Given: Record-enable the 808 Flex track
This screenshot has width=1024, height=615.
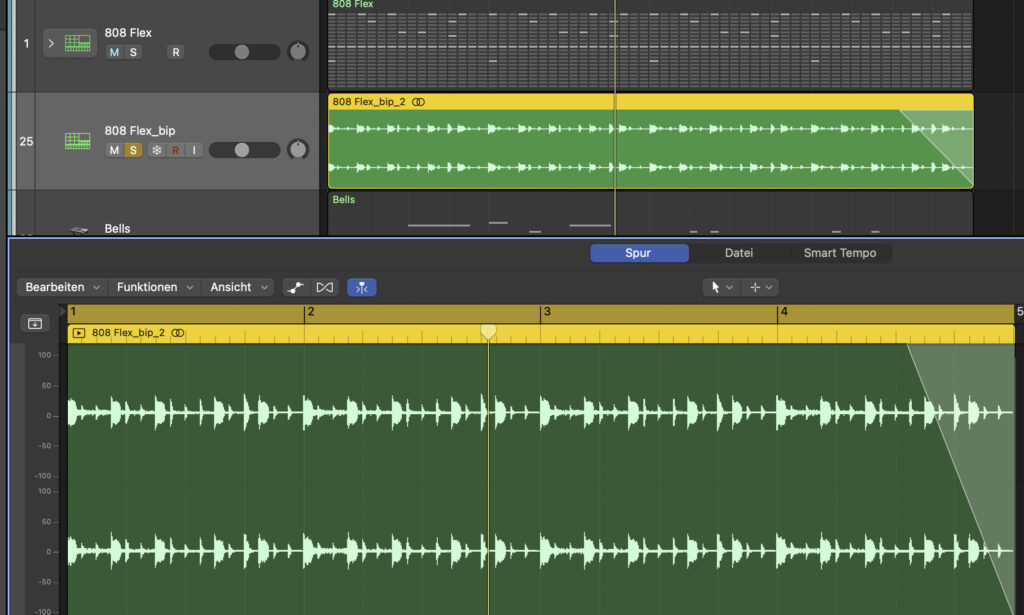Looking at the screenshot, I should [175, 52].
